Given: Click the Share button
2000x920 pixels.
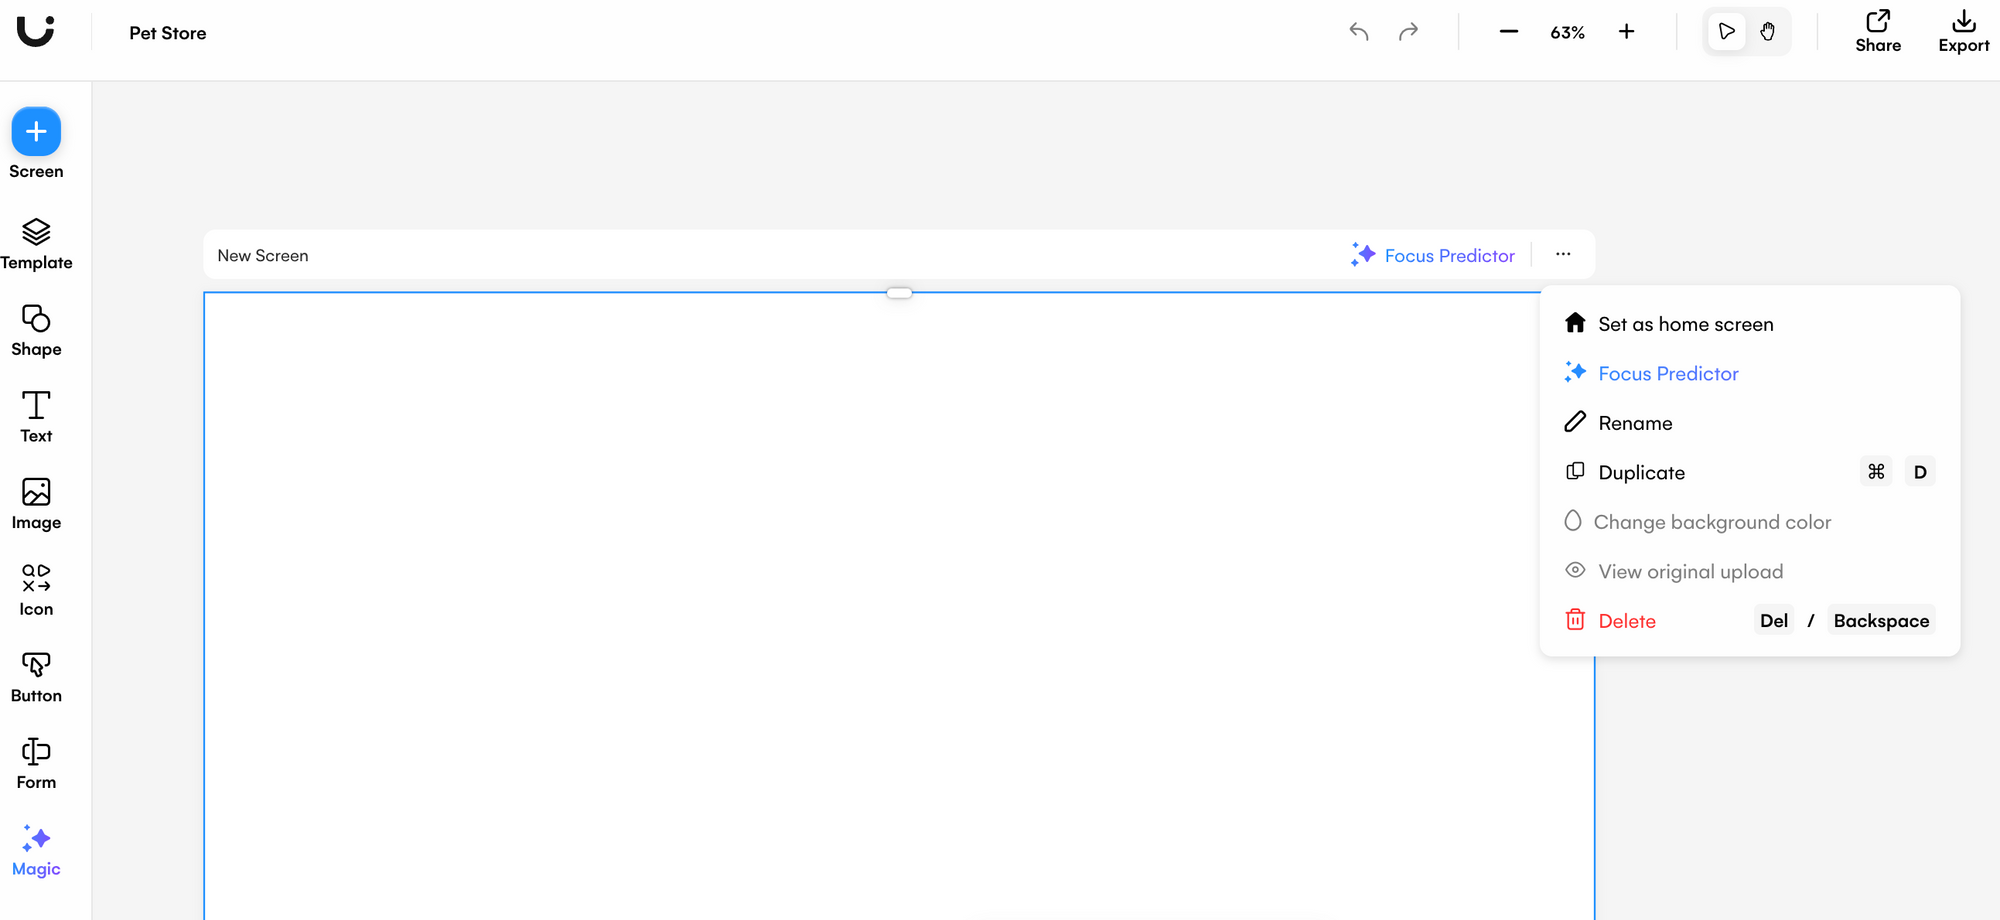Looking at the screenshot, I should click(x=1878, y=32).
